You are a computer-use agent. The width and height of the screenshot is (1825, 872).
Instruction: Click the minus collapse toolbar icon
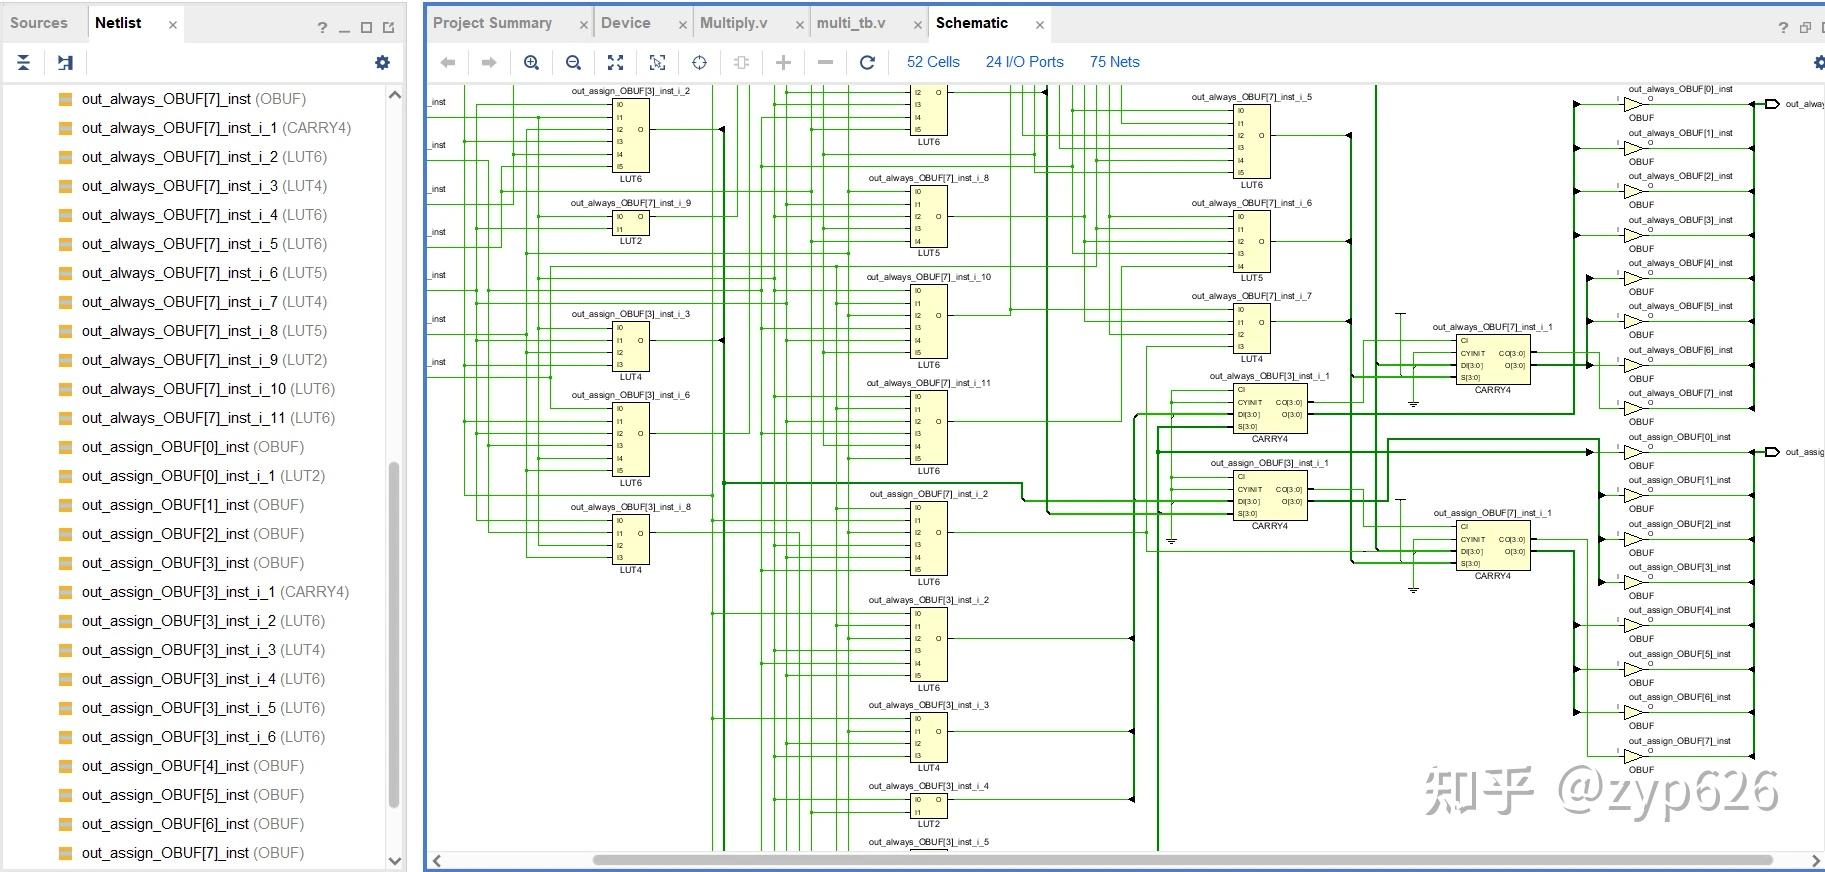tap(825, 62)
